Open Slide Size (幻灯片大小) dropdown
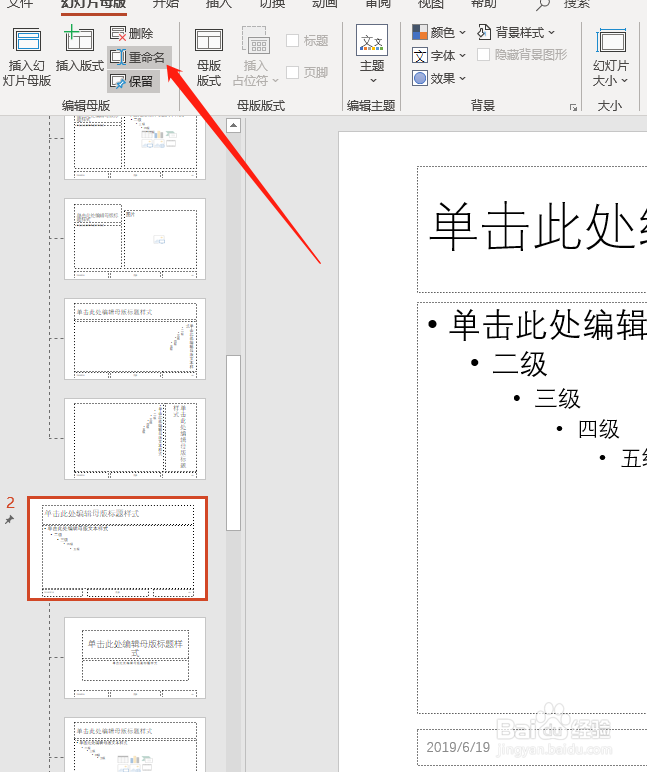This screenshot has height=772, width=647. pos(611,57)
